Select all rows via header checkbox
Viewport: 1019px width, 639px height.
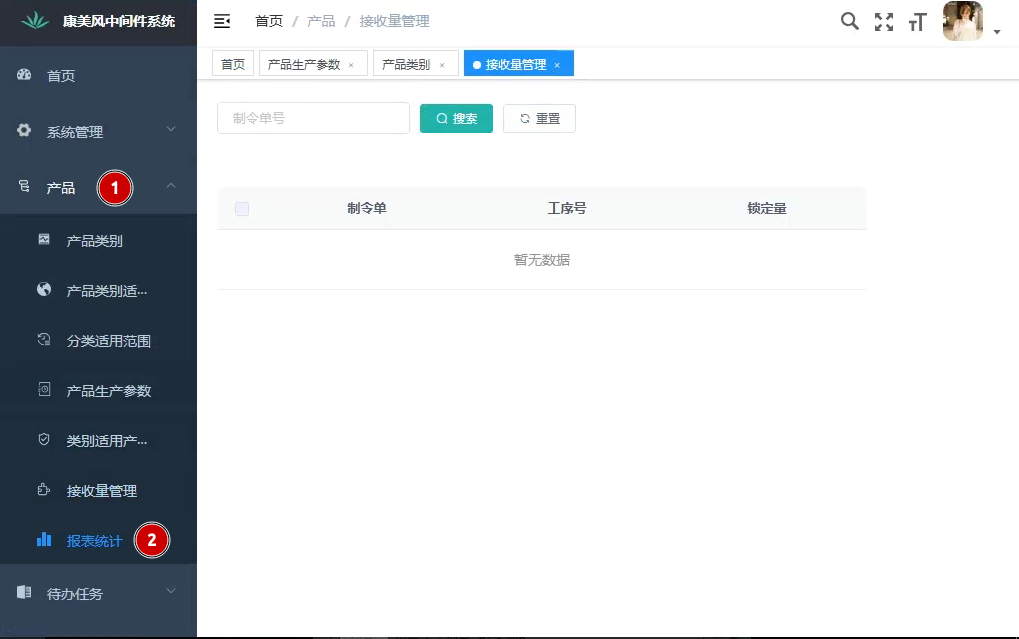pyautogui.click(x=242, y=209)
